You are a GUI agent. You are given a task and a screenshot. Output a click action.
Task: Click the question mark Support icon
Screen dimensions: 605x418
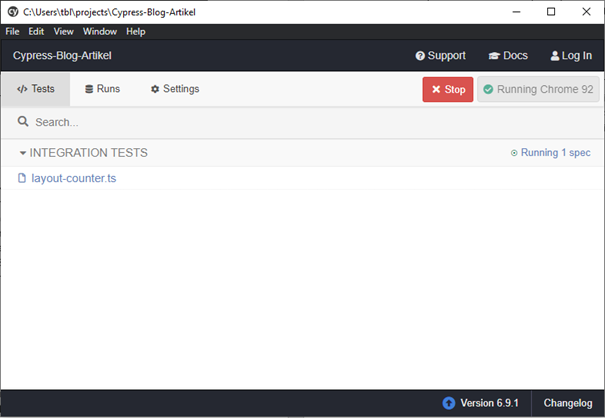pyautogui.click(x=420, y=56)
